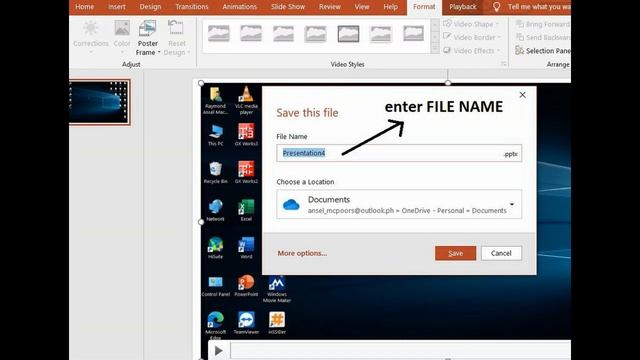Expand the Video Styles gallery arrow
The width and height of the screenshot is (640, 360).
click(x=435, y=49)
